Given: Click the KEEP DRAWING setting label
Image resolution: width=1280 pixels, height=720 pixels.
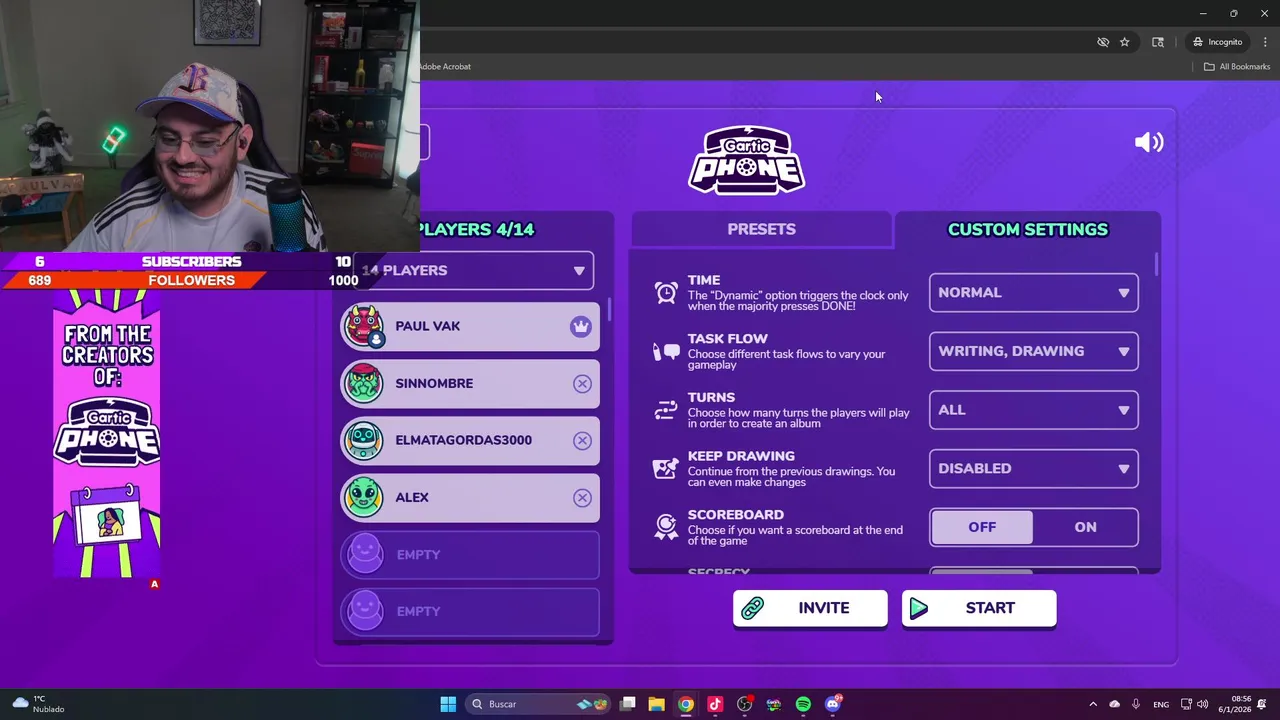Looking at the screenshot, I should pyautogui.click(x=741, y=456).
